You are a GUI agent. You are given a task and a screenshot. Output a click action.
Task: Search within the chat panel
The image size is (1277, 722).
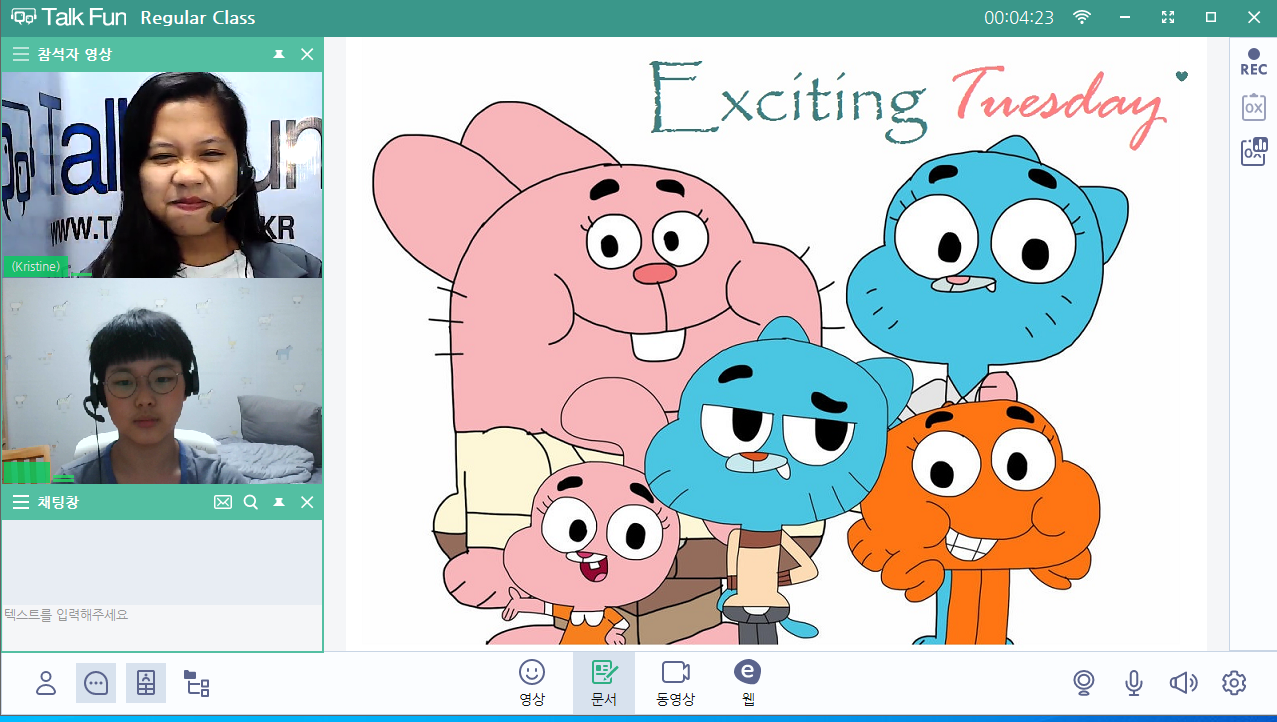[251, 502]
